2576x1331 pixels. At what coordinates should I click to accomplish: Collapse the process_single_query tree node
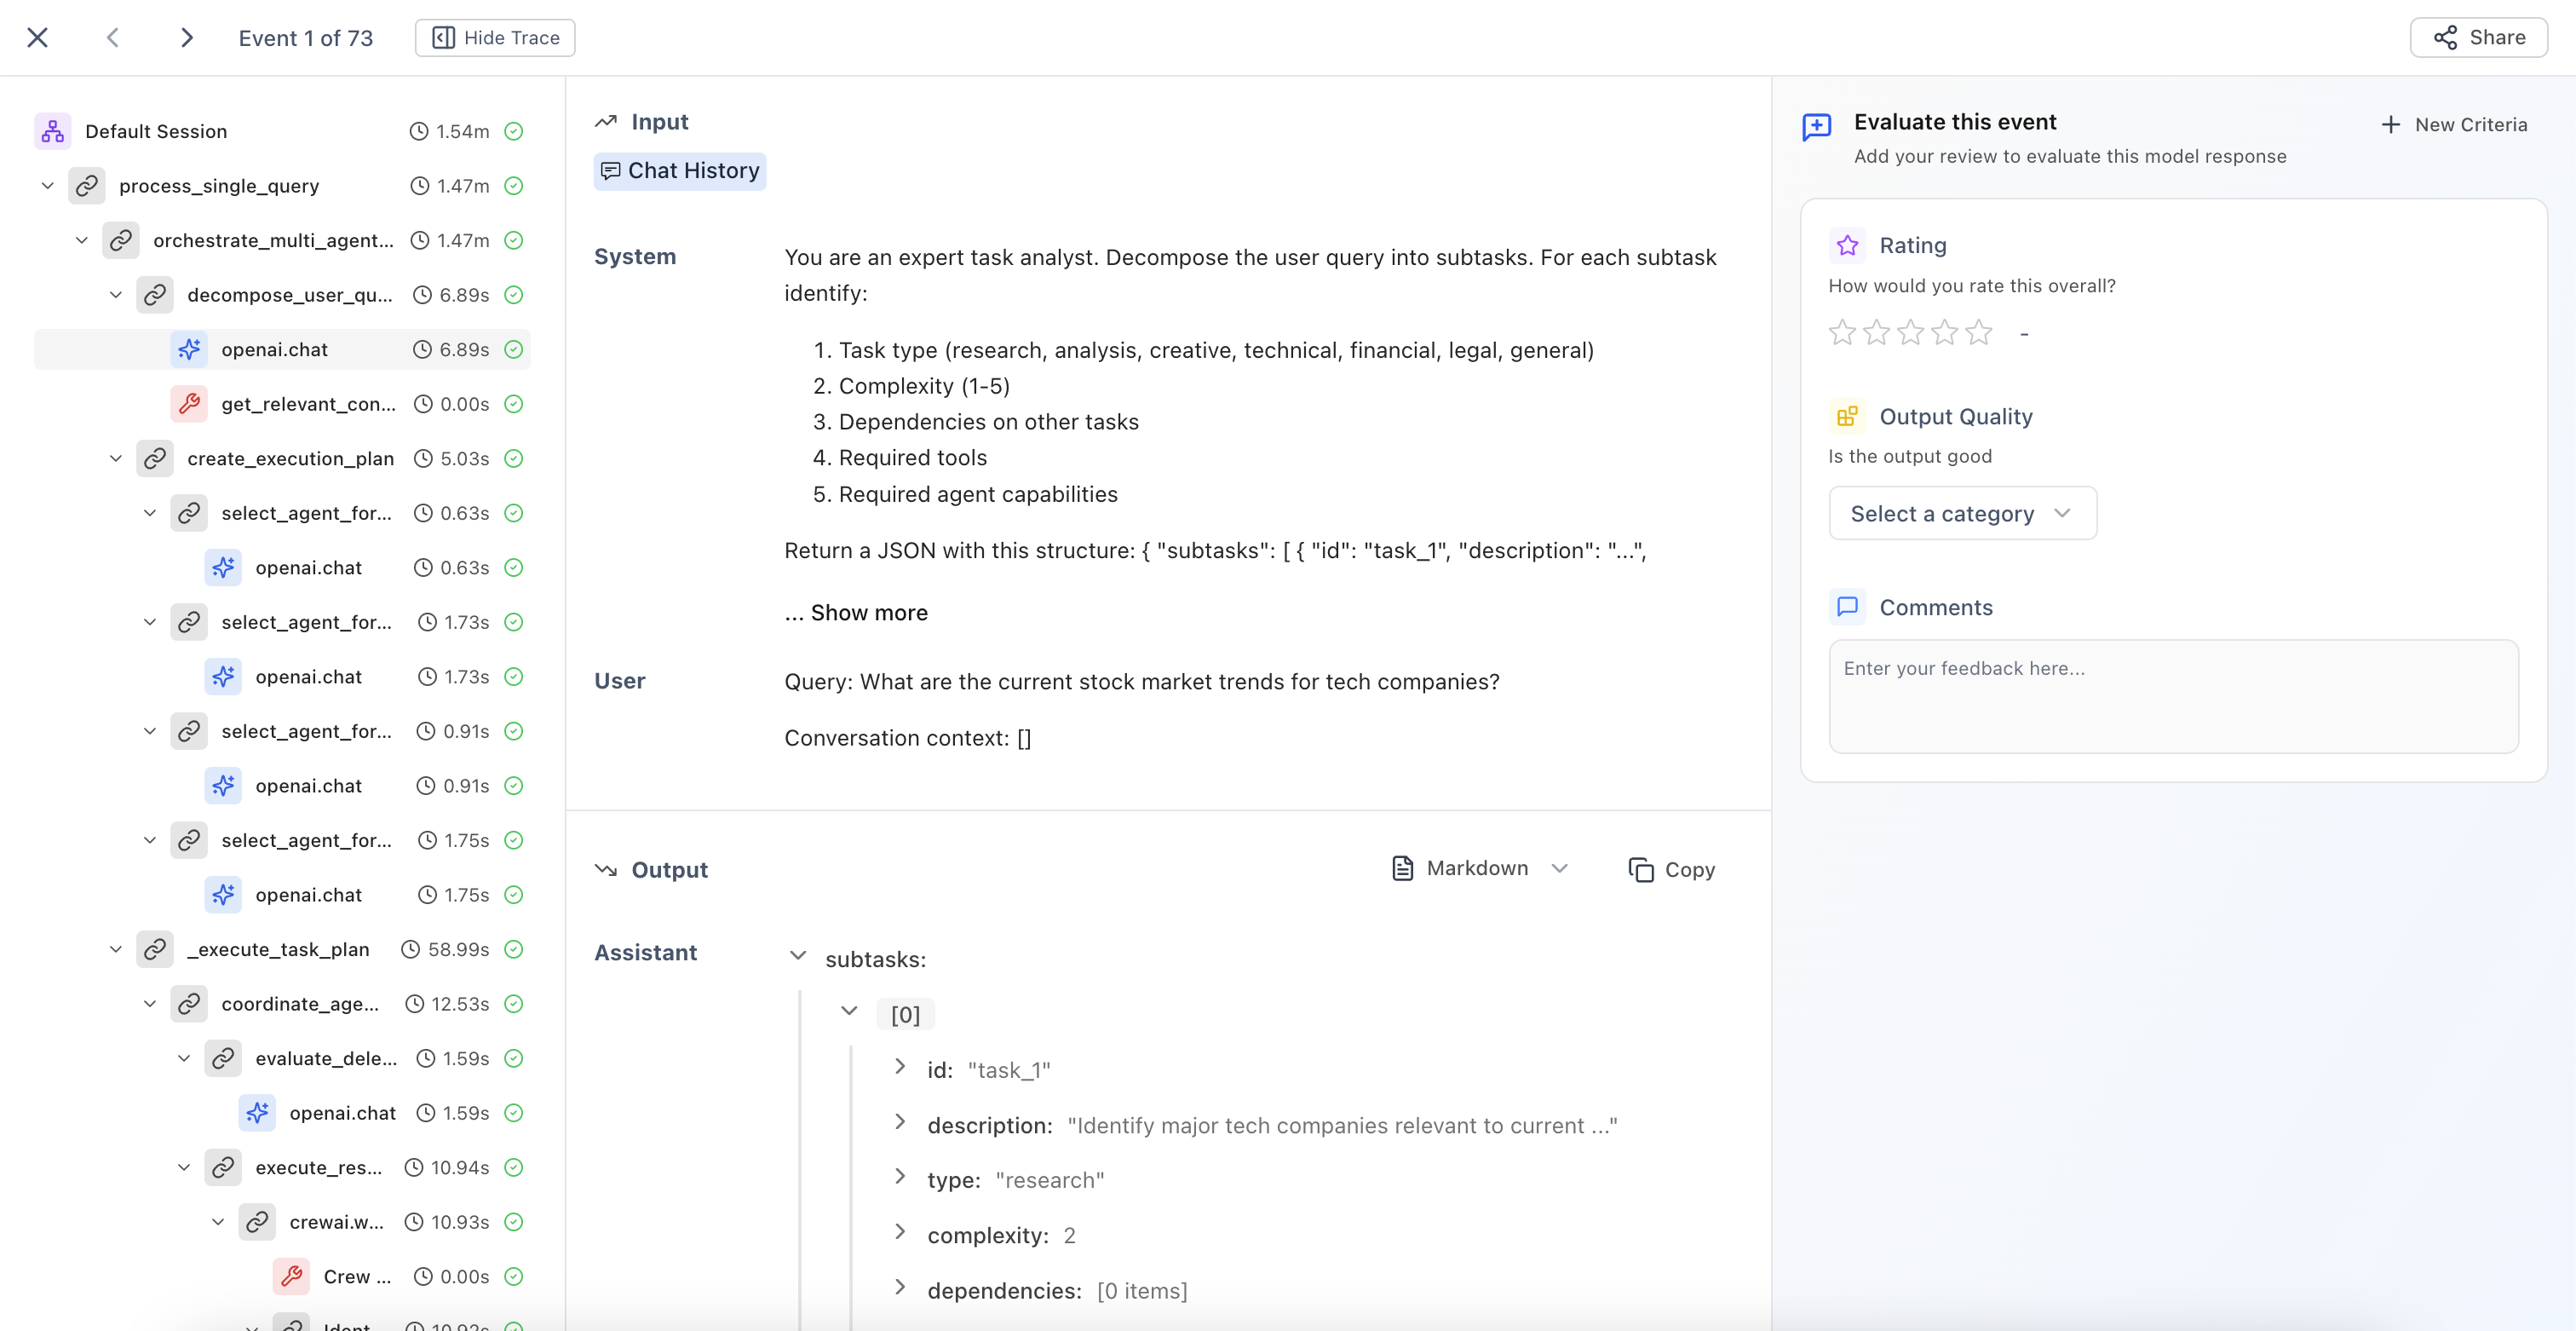coord(47,186)
